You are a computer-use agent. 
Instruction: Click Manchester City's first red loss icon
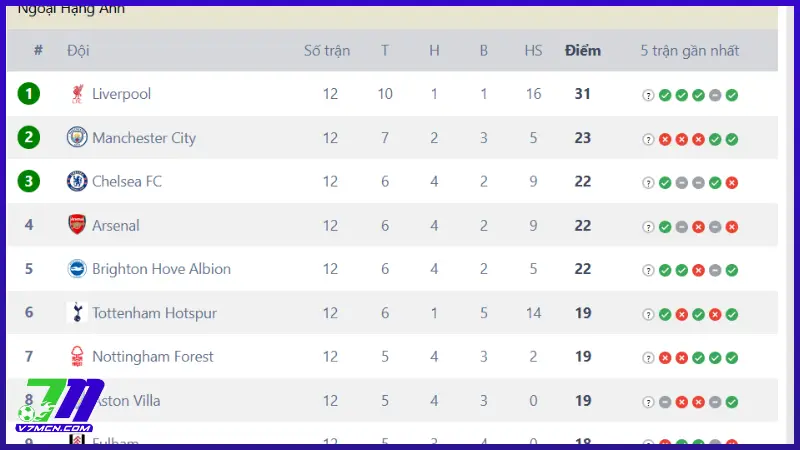665,139
